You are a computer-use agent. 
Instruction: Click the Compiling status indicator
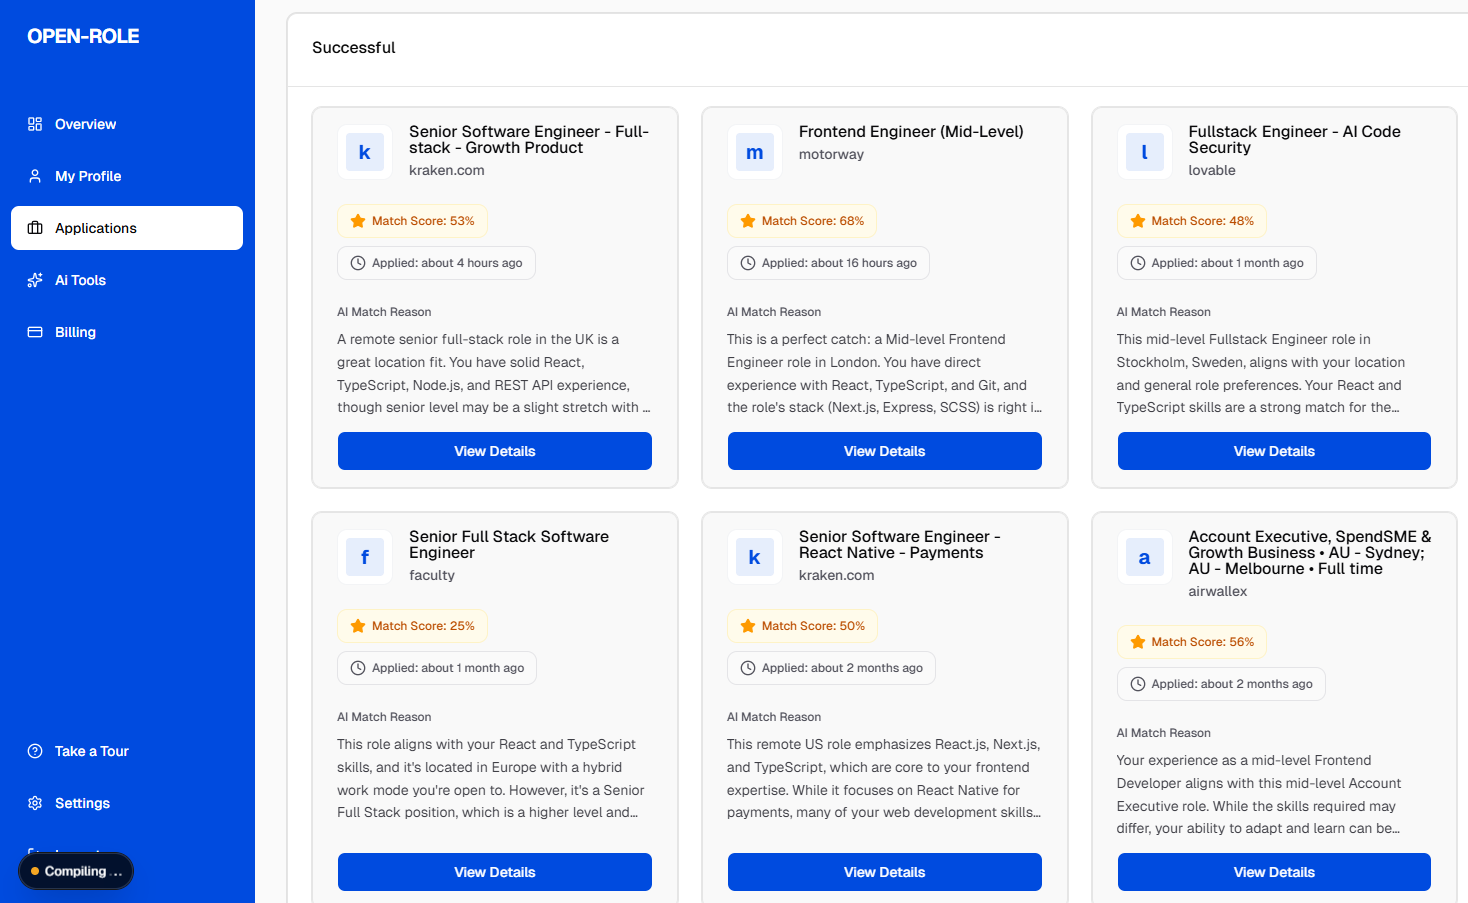[76, 871]
